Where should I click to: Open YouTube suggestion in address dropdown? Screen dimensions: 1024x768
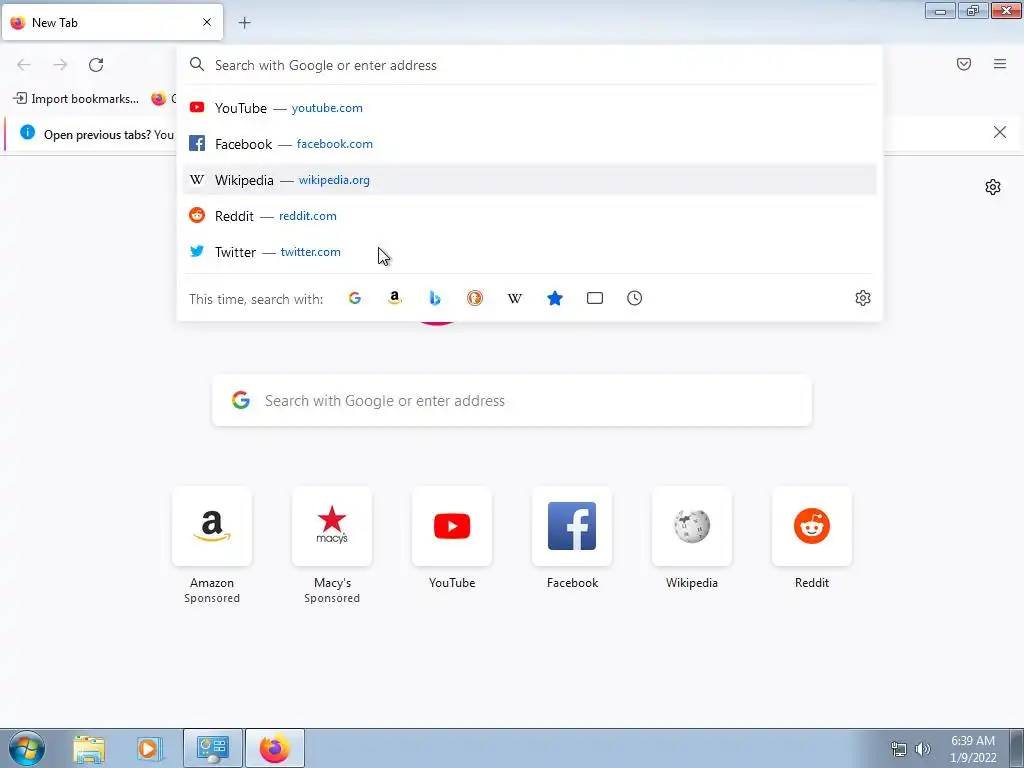tap(529, 108)
